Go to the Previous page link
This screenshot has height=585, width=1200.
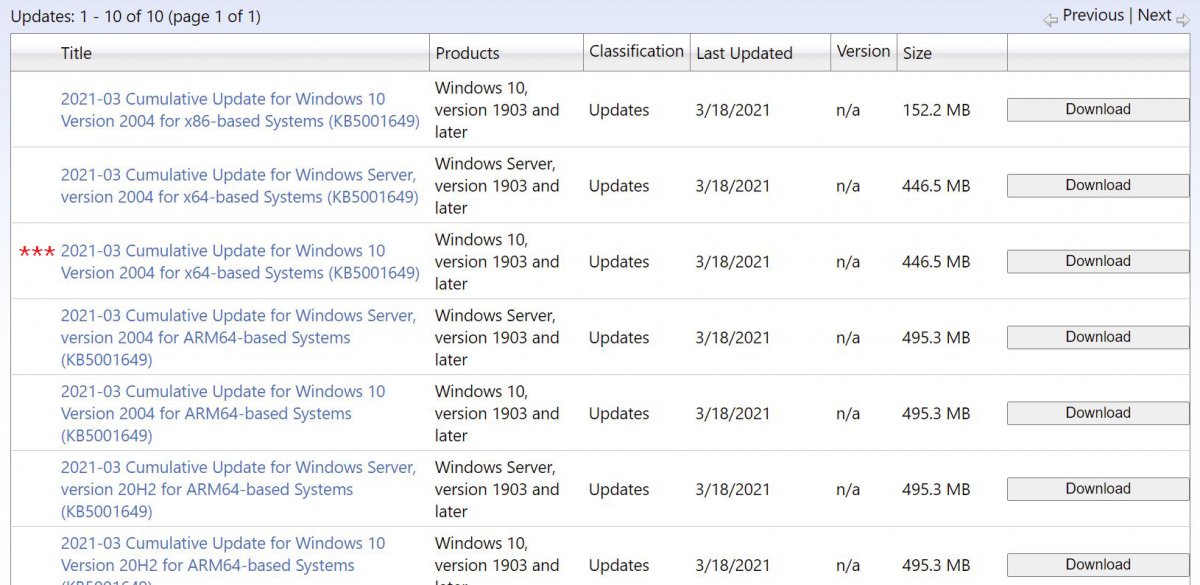pos(1093,15)
